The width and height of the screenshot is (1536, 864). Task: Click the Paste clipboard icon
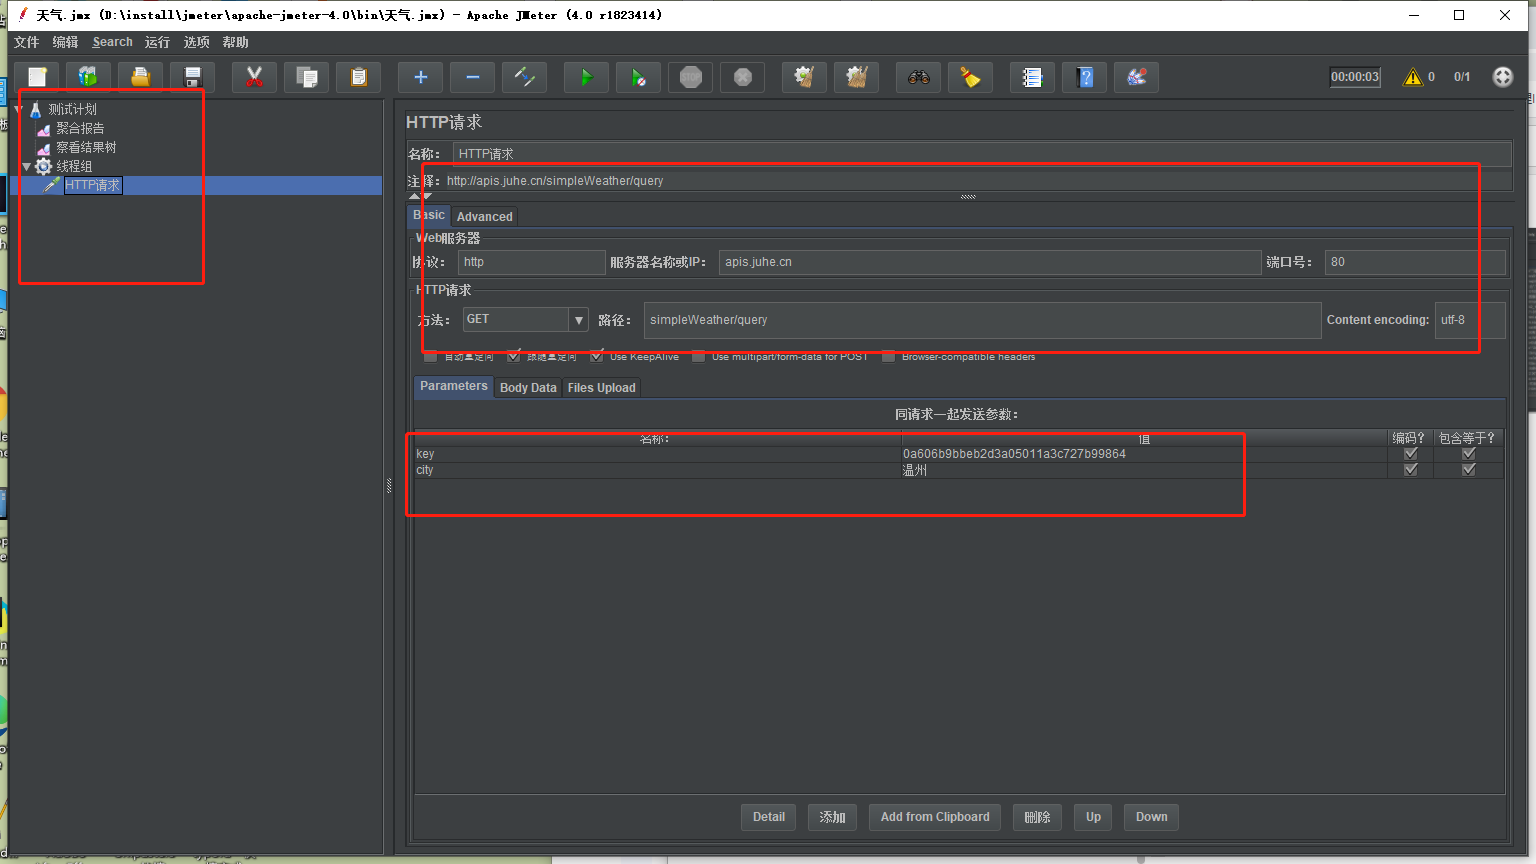pyautogui.click(x=359, y=77)
